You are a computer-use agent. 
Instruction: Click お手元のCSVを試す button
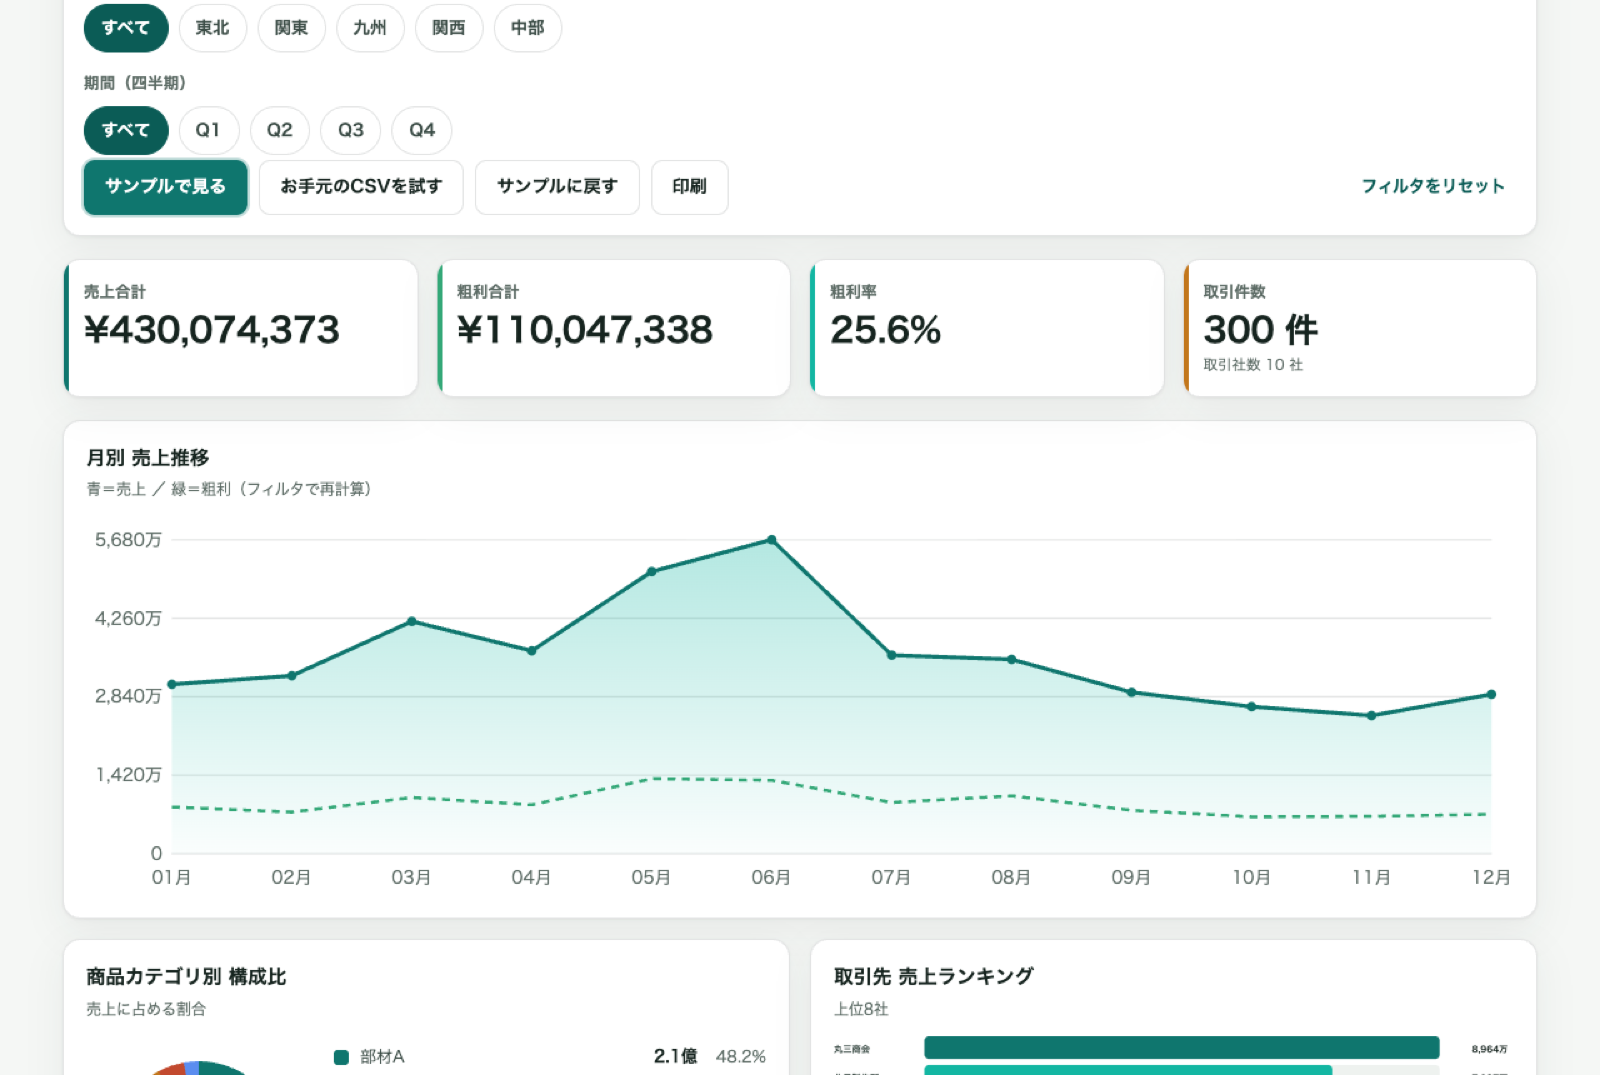point(361,187)
